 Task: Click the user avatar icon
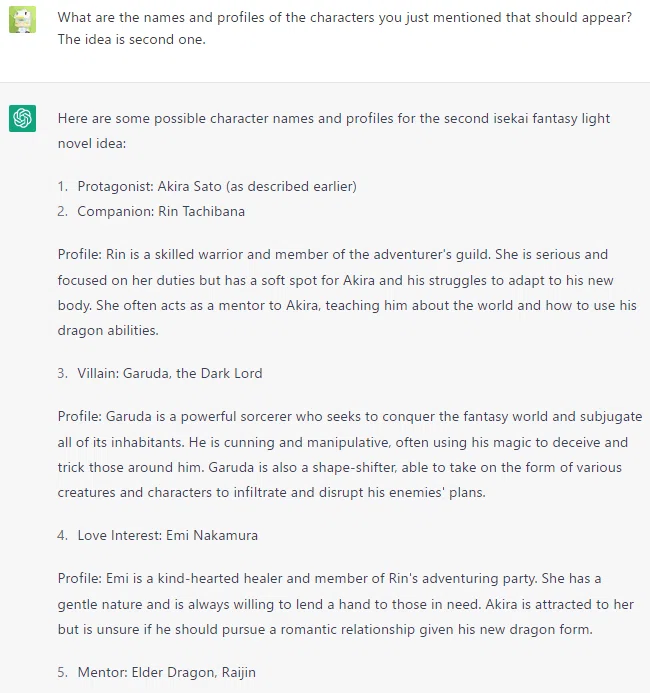pos(22,20)
